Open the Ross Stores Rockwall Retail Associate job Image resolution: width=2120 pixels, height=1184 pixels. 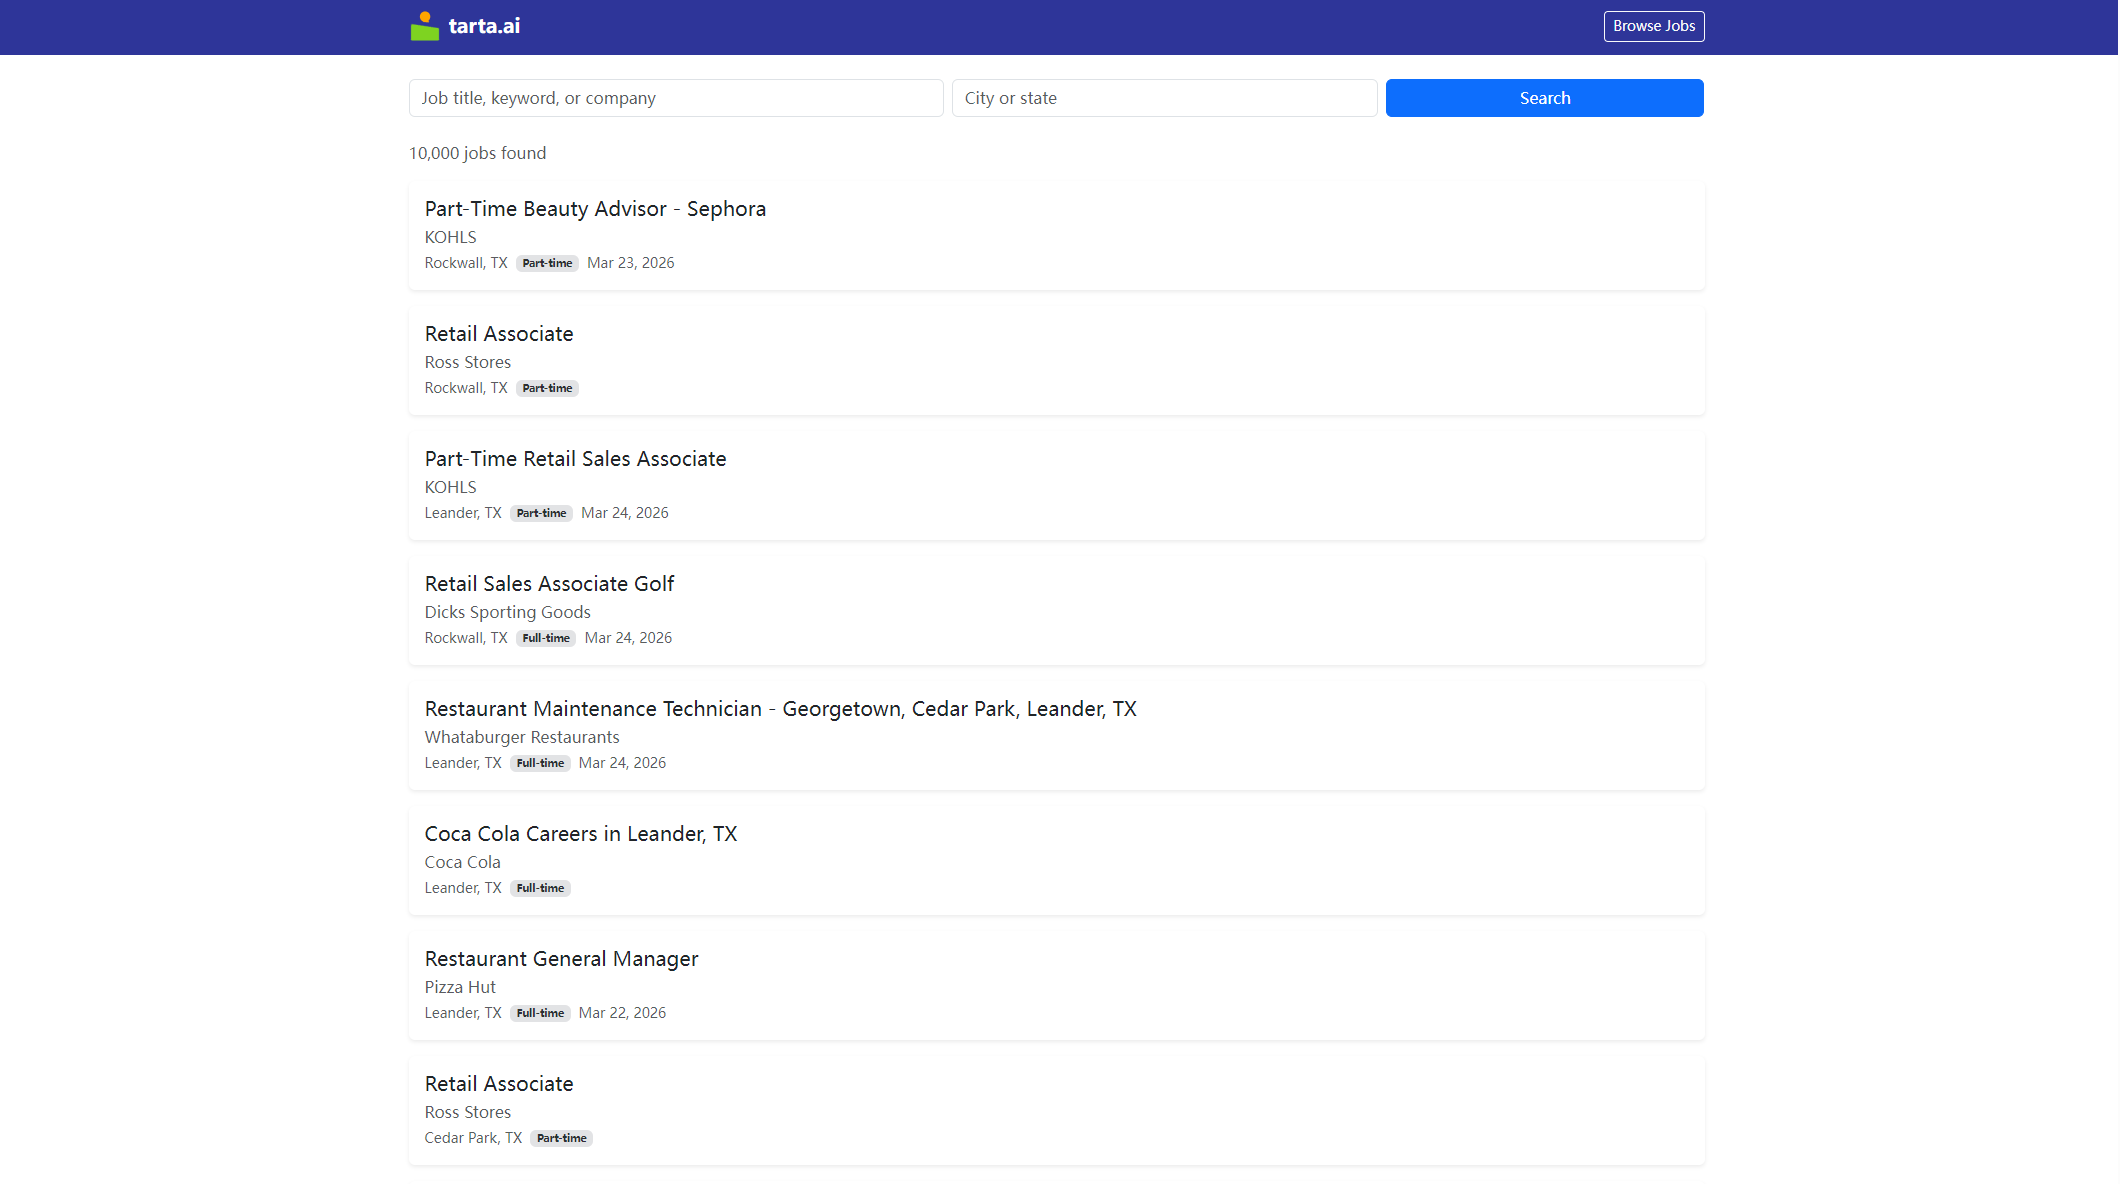[498, 334]
